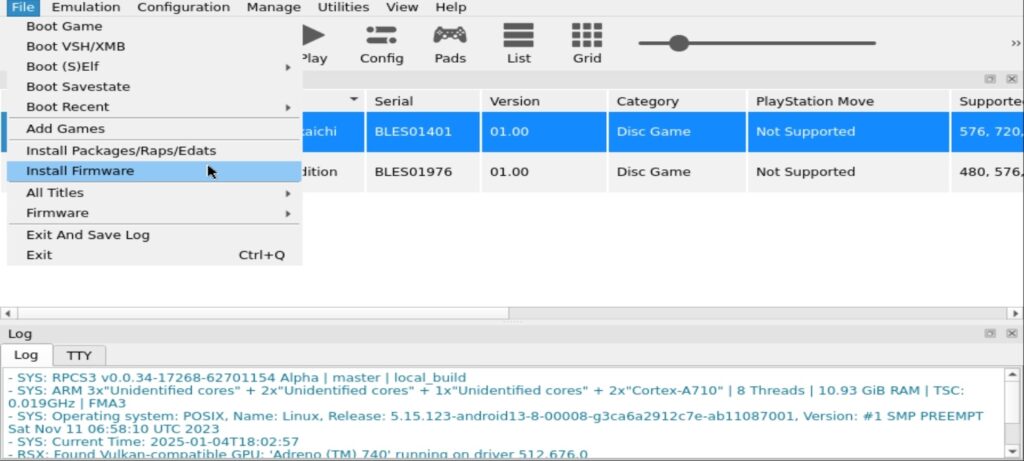Switch to the Log tab
The height and width of the screenshot is (461, 1024).
(x=26, y=355)
